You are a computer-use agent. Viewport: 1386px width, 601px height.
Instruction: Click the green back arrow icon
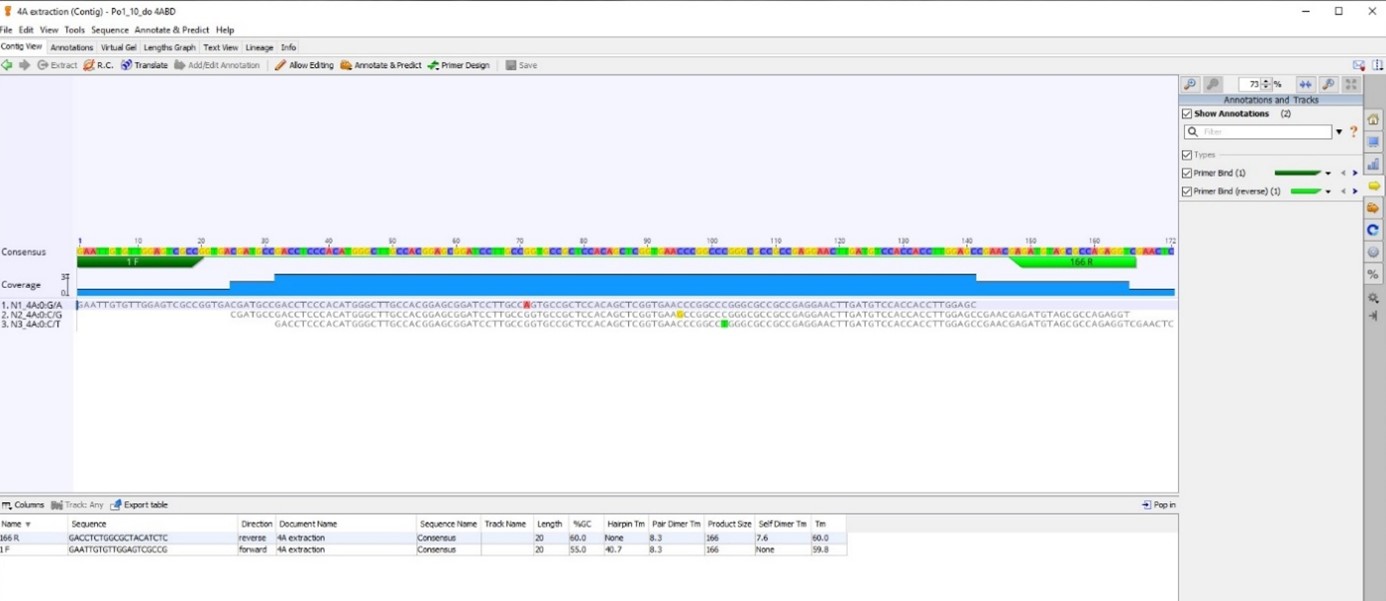point(7,65)
